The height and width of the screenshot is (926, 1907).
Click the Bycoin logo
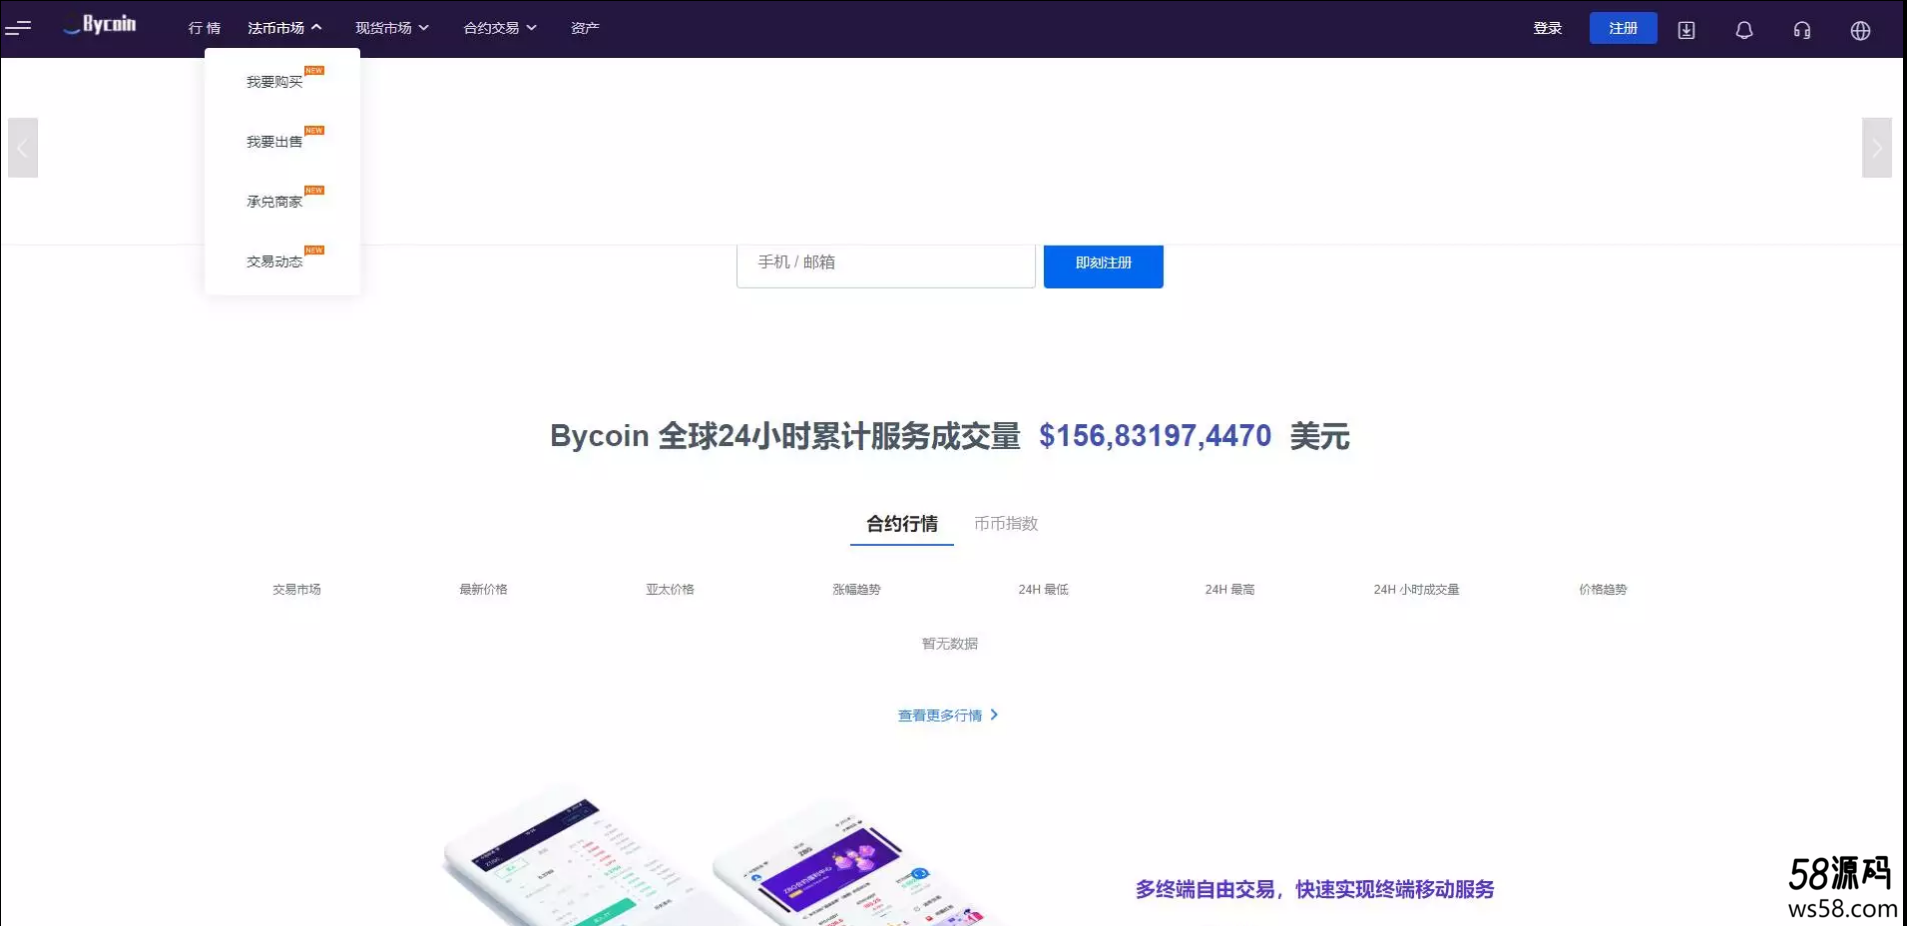[x=100, y=25]
